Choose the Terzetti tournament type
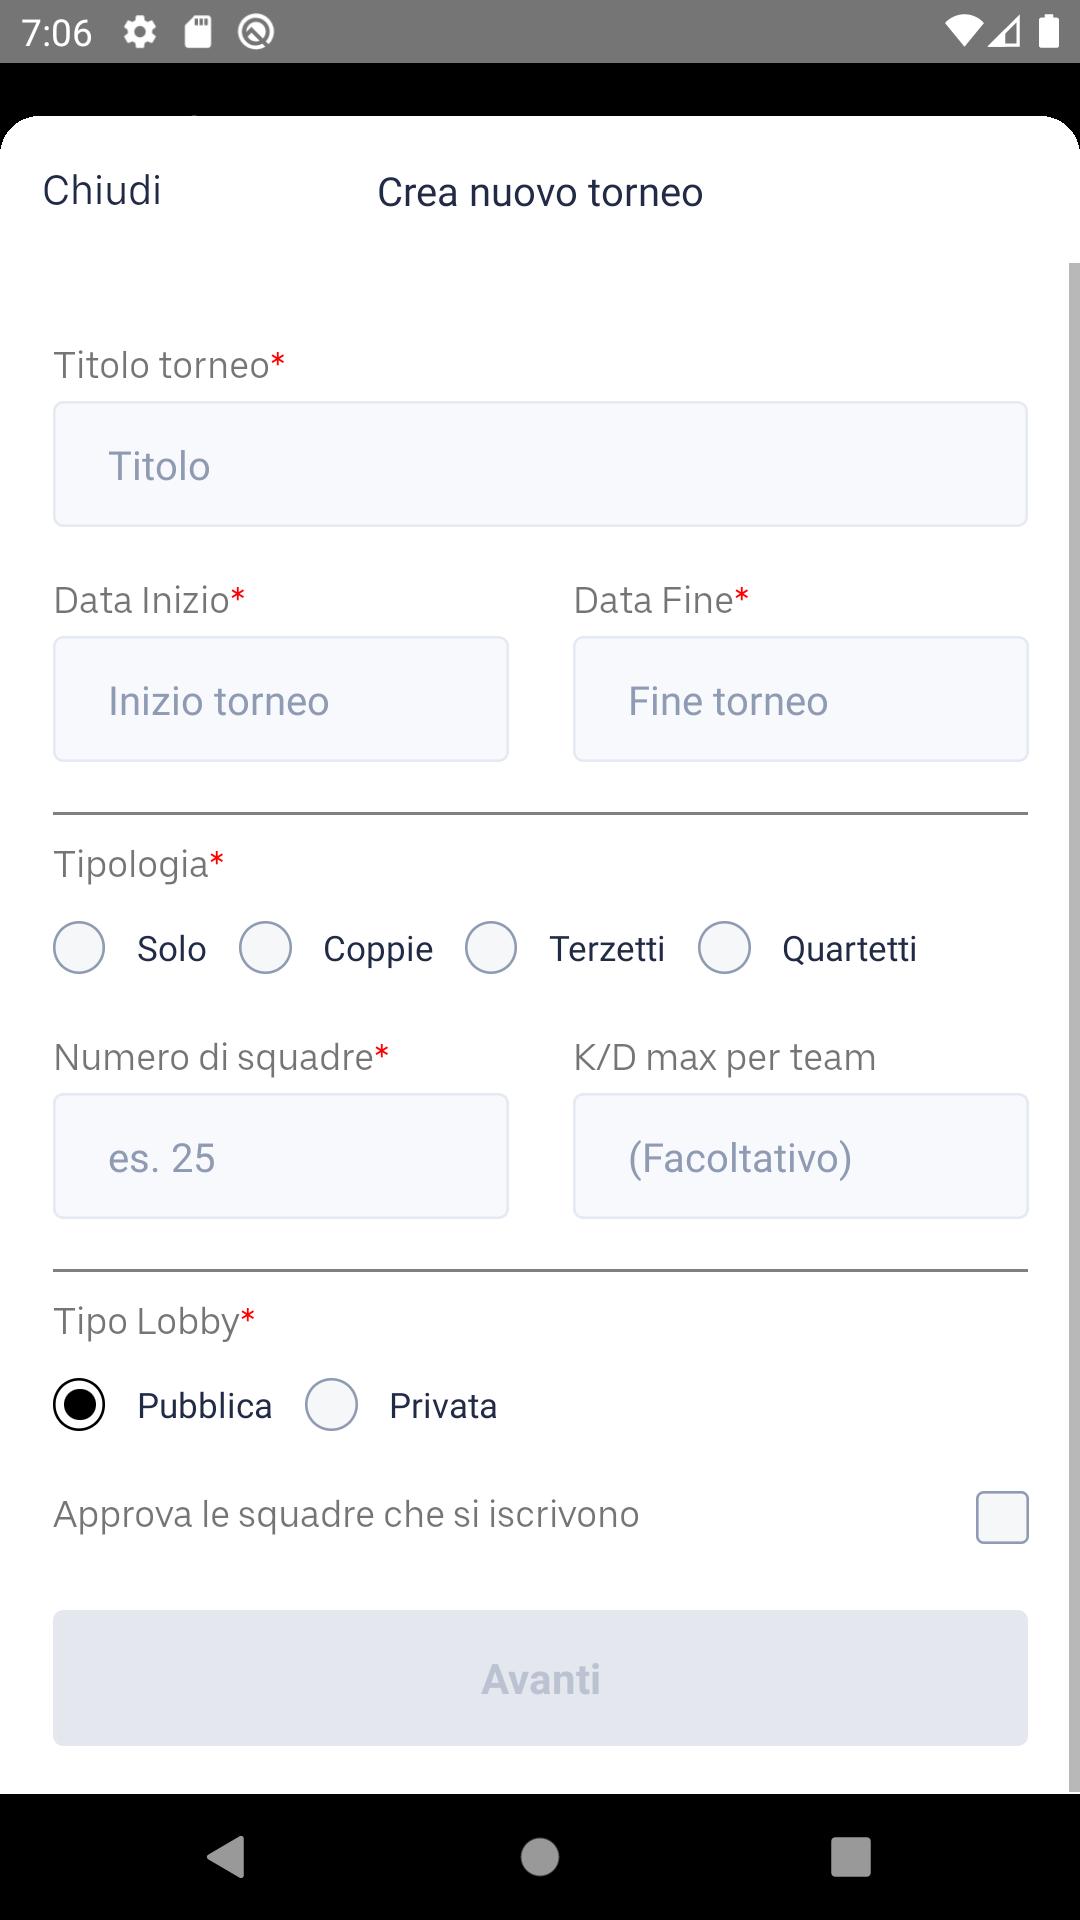 pyautogui.click(x=491, y=948)
